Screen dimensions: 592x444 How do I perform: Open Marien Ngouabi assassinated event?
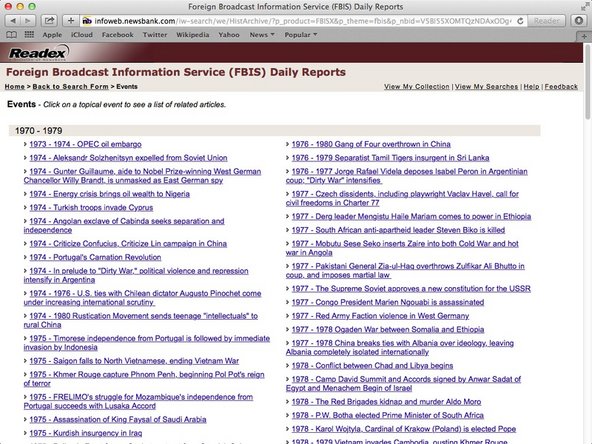pos(388,302)
